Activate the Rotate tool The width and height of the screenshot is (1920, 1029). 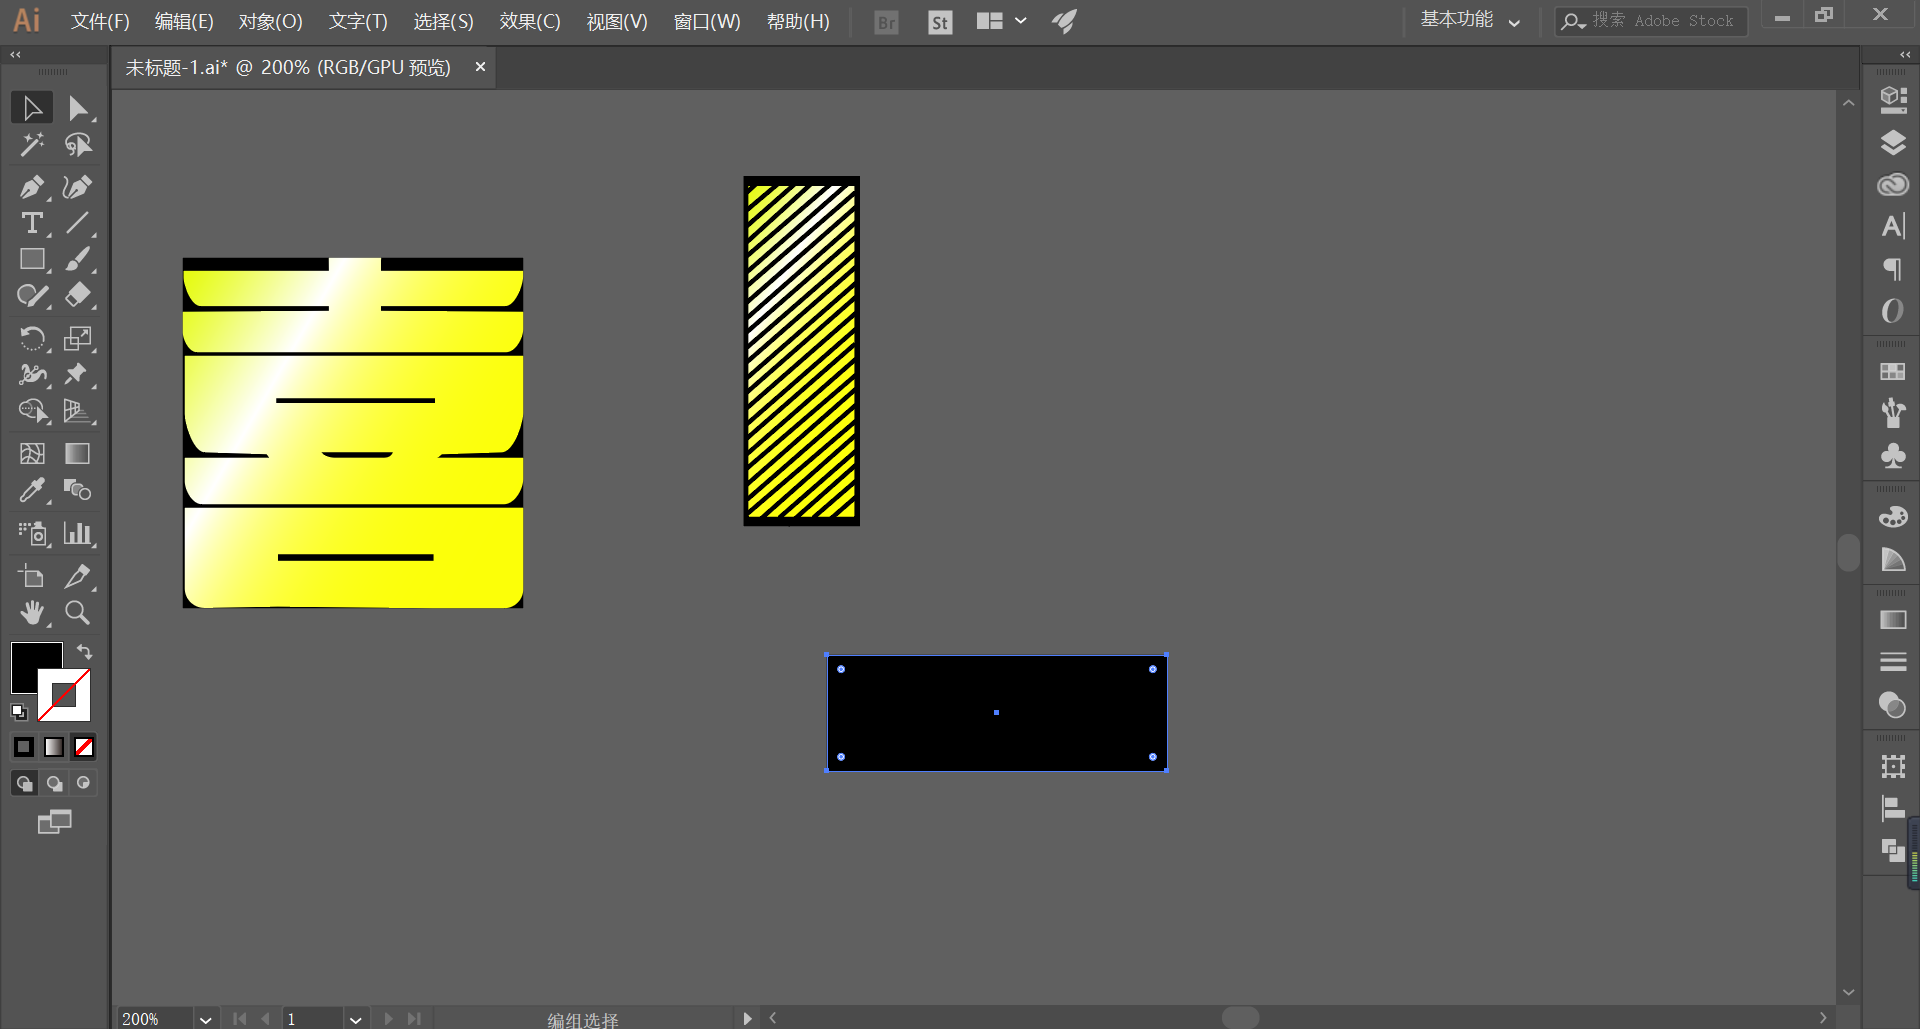(x=32, y=338)
